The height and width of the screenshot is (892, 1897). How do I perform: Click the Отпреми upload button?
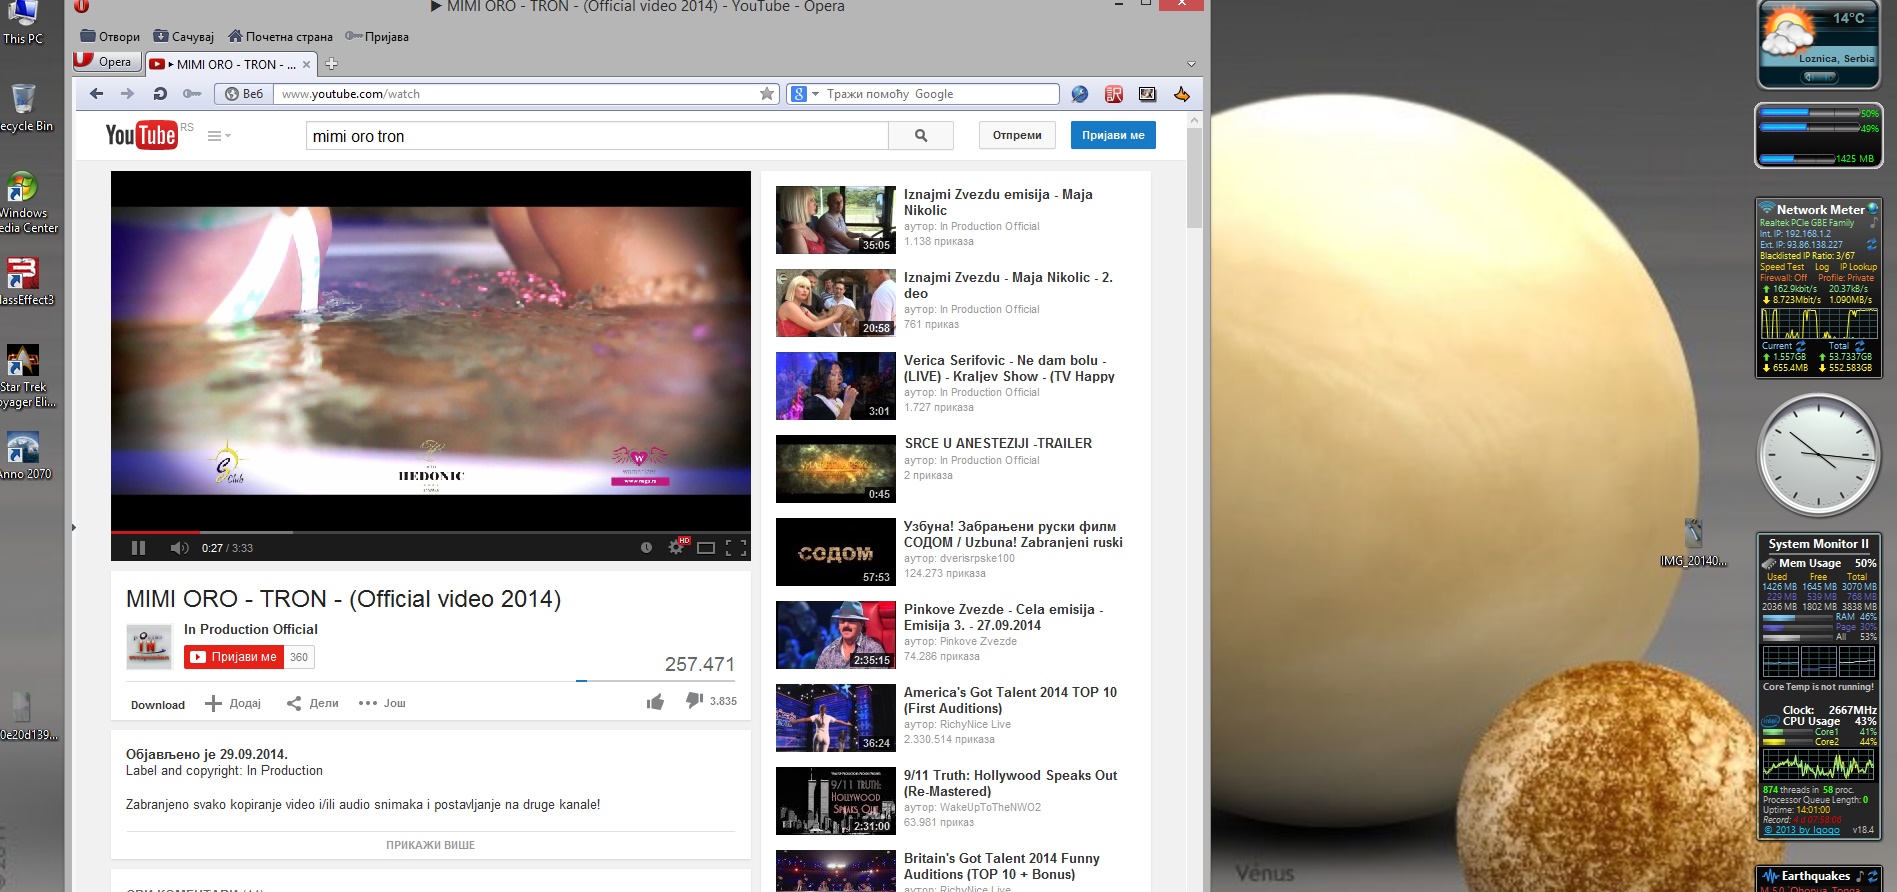point(1017,135)
